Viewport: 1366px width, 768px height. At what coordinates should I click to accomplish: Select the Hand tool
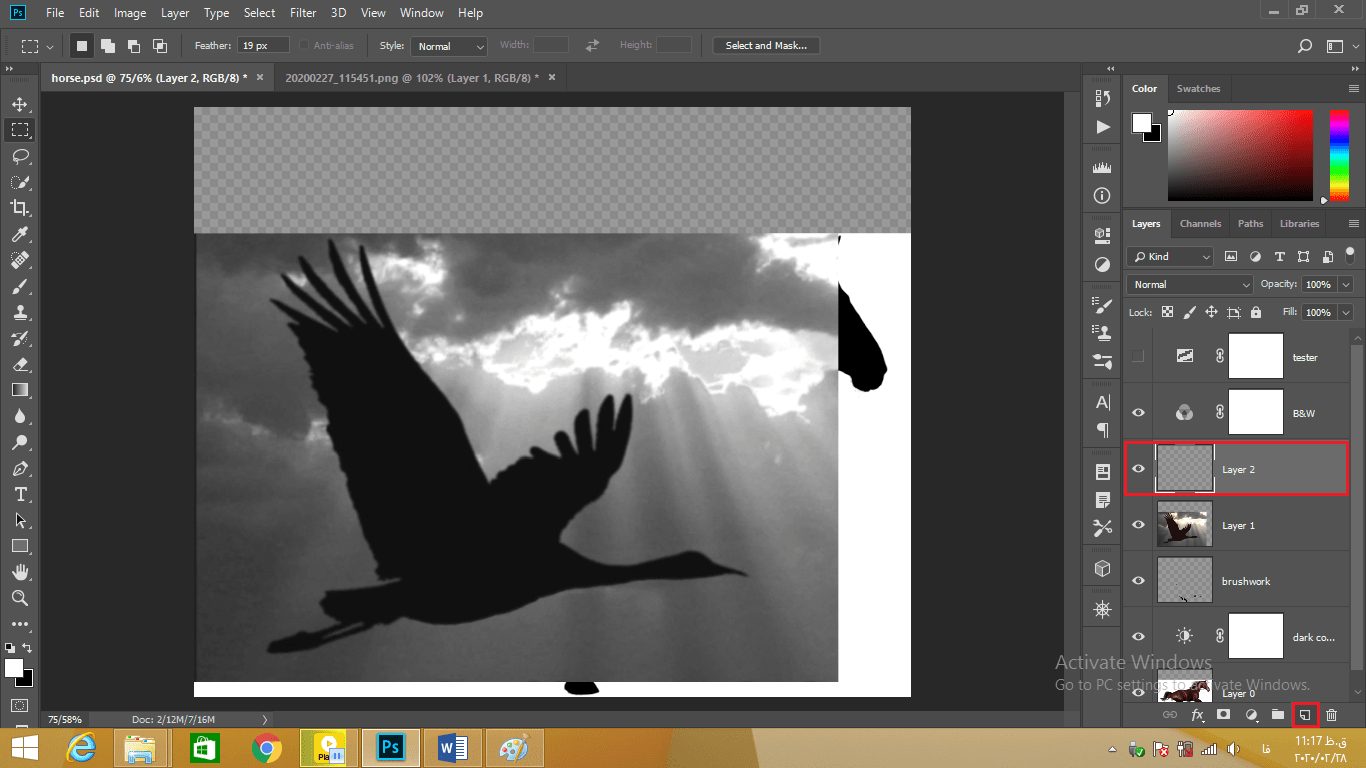coord(20,572)
